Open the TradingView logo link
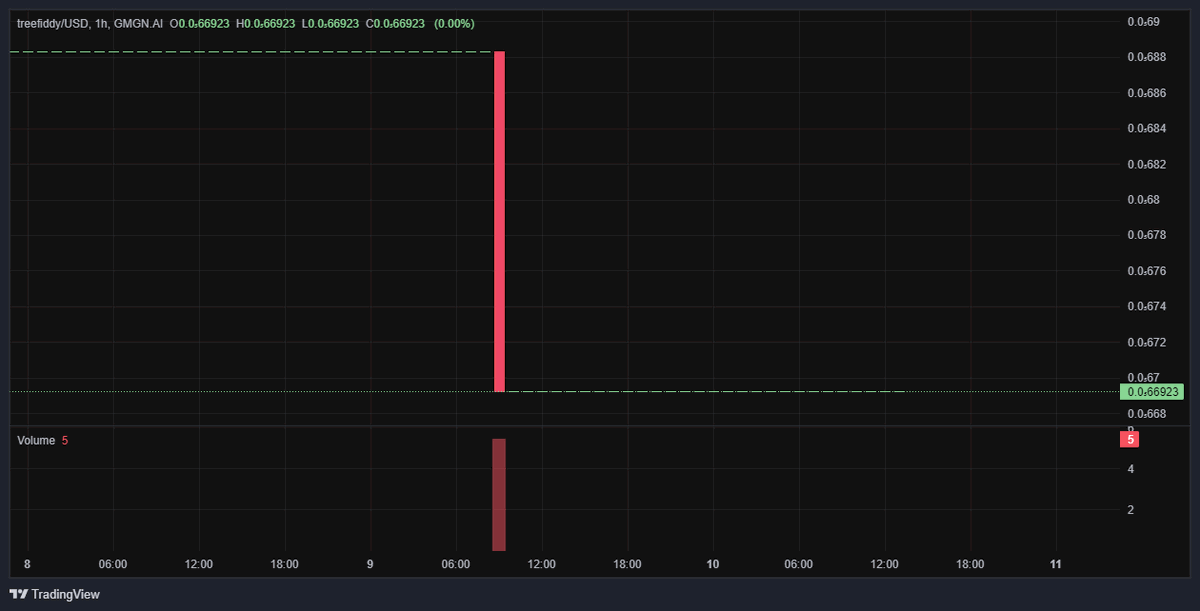 coord(55,594)
